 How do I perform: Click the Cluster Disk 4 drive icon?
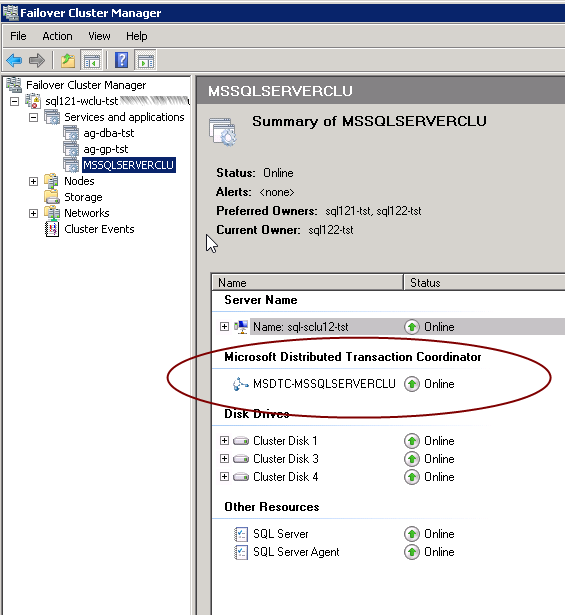(241, 477)
